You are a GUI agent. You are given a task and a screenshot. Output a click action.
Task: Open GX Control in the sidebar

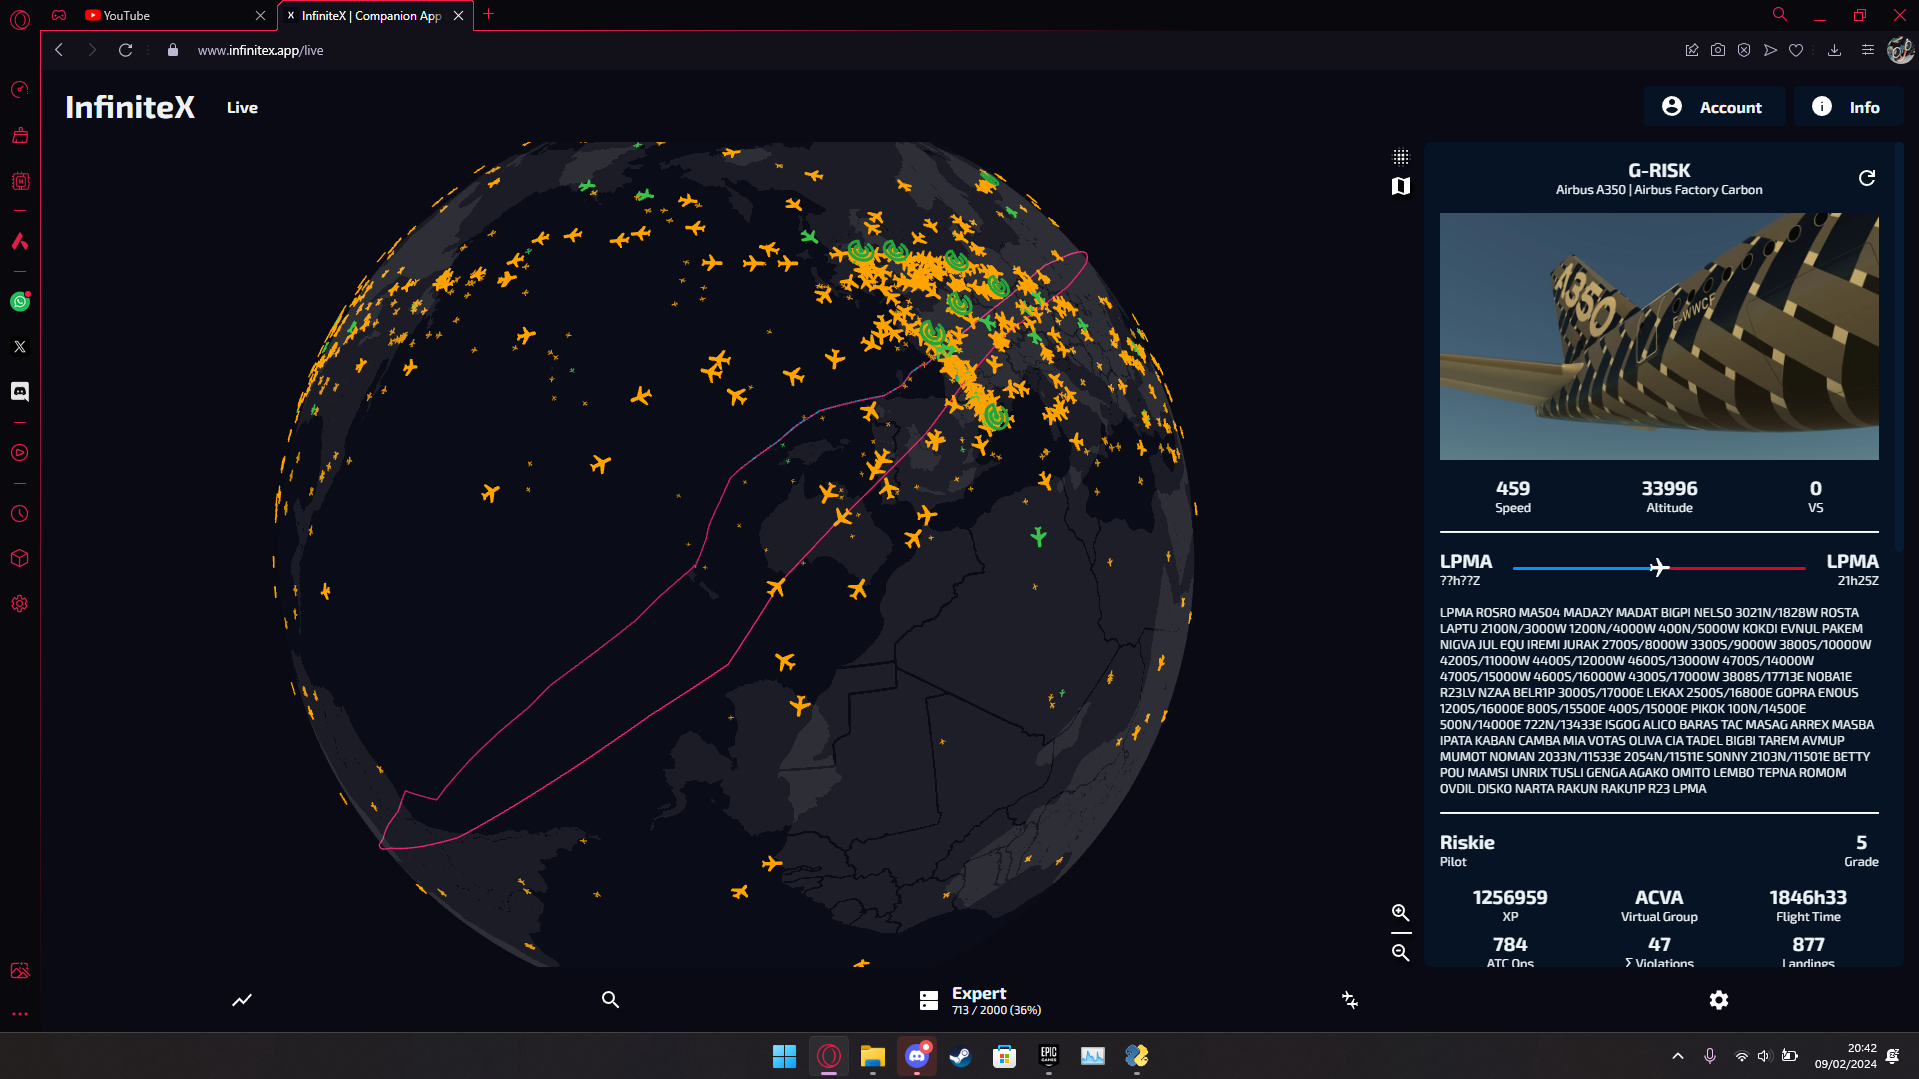20,90
